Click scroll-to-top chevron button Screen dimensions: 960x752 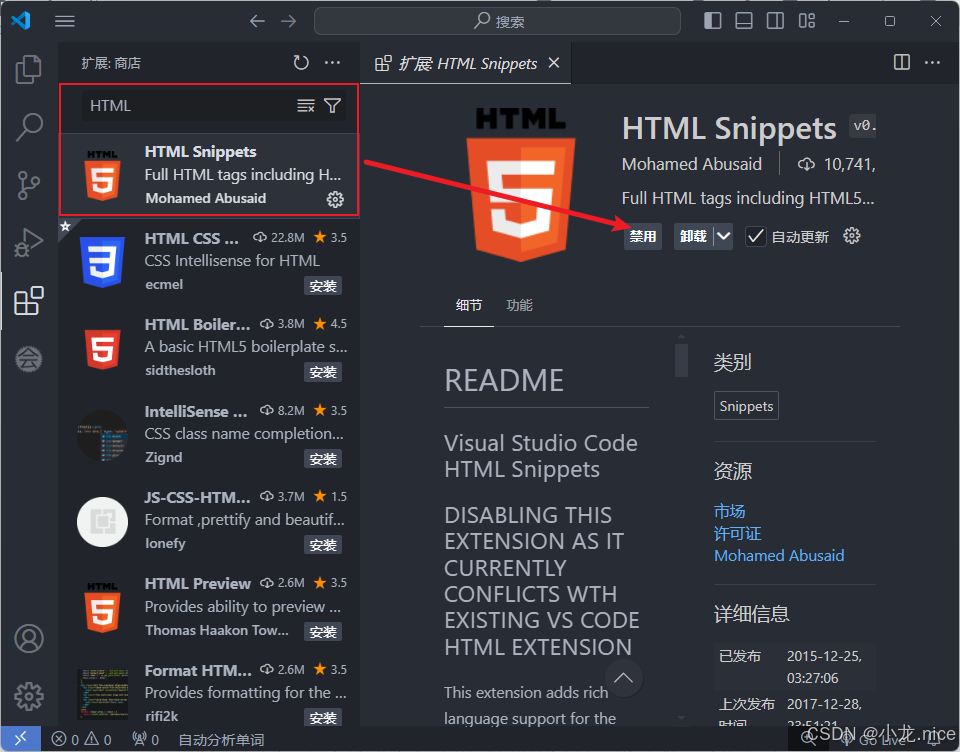(623, 678)
